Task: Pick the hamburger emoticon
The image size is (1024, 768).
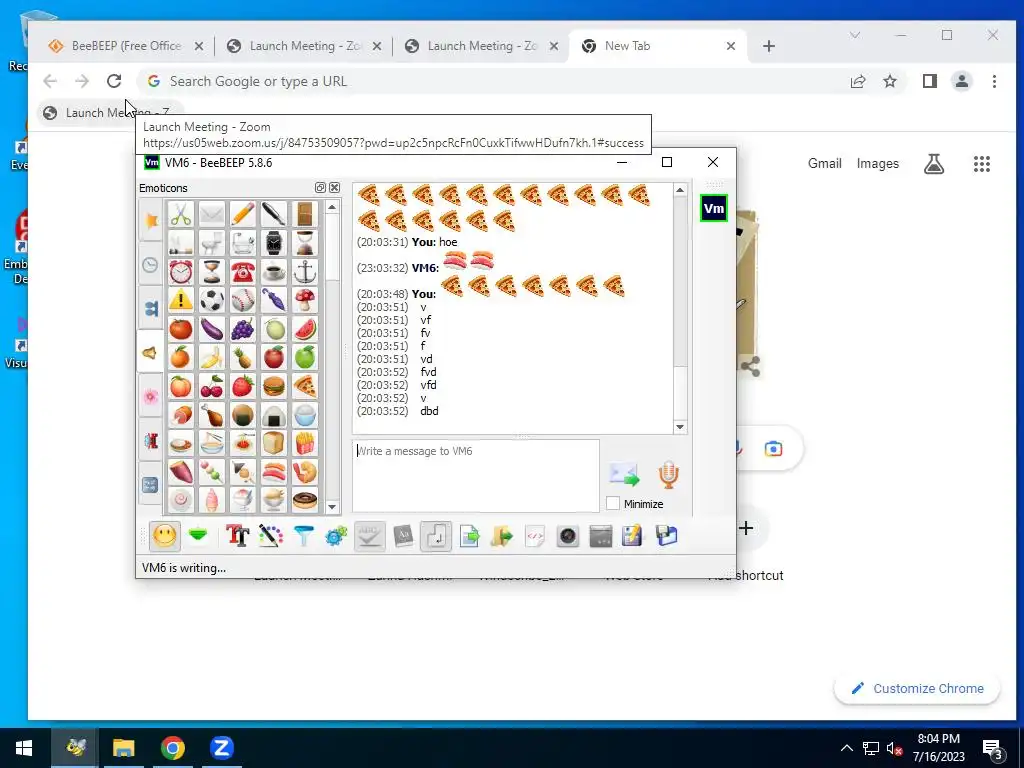Action: (x=274, y=387)
